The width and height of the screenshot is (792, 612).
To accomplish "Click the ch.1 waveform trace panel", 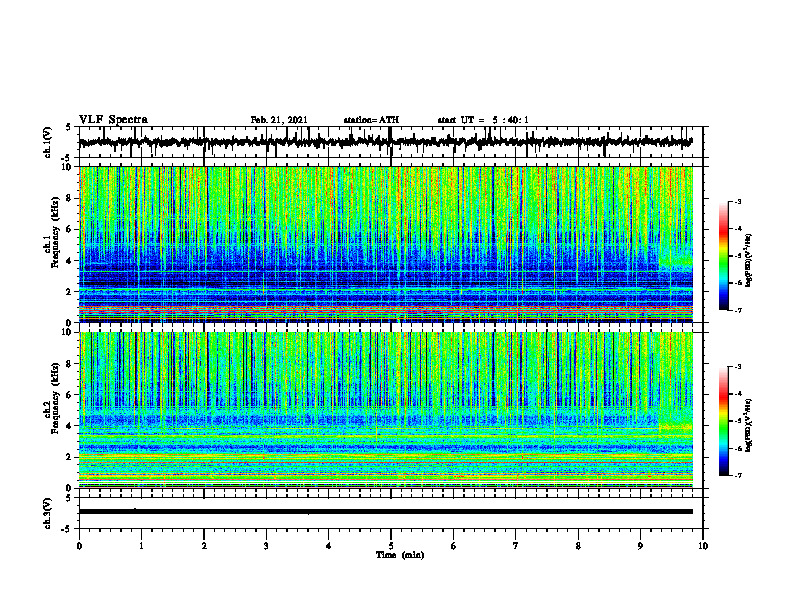I will tap(391, 142).
